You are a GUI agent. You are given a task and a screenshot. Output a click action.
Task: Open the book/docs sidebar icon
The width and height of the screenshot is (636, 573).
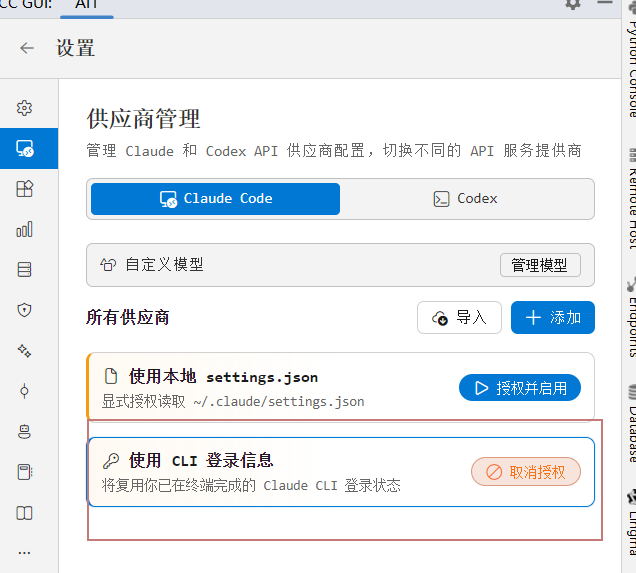pyautogui.click(x=24, y=513)
